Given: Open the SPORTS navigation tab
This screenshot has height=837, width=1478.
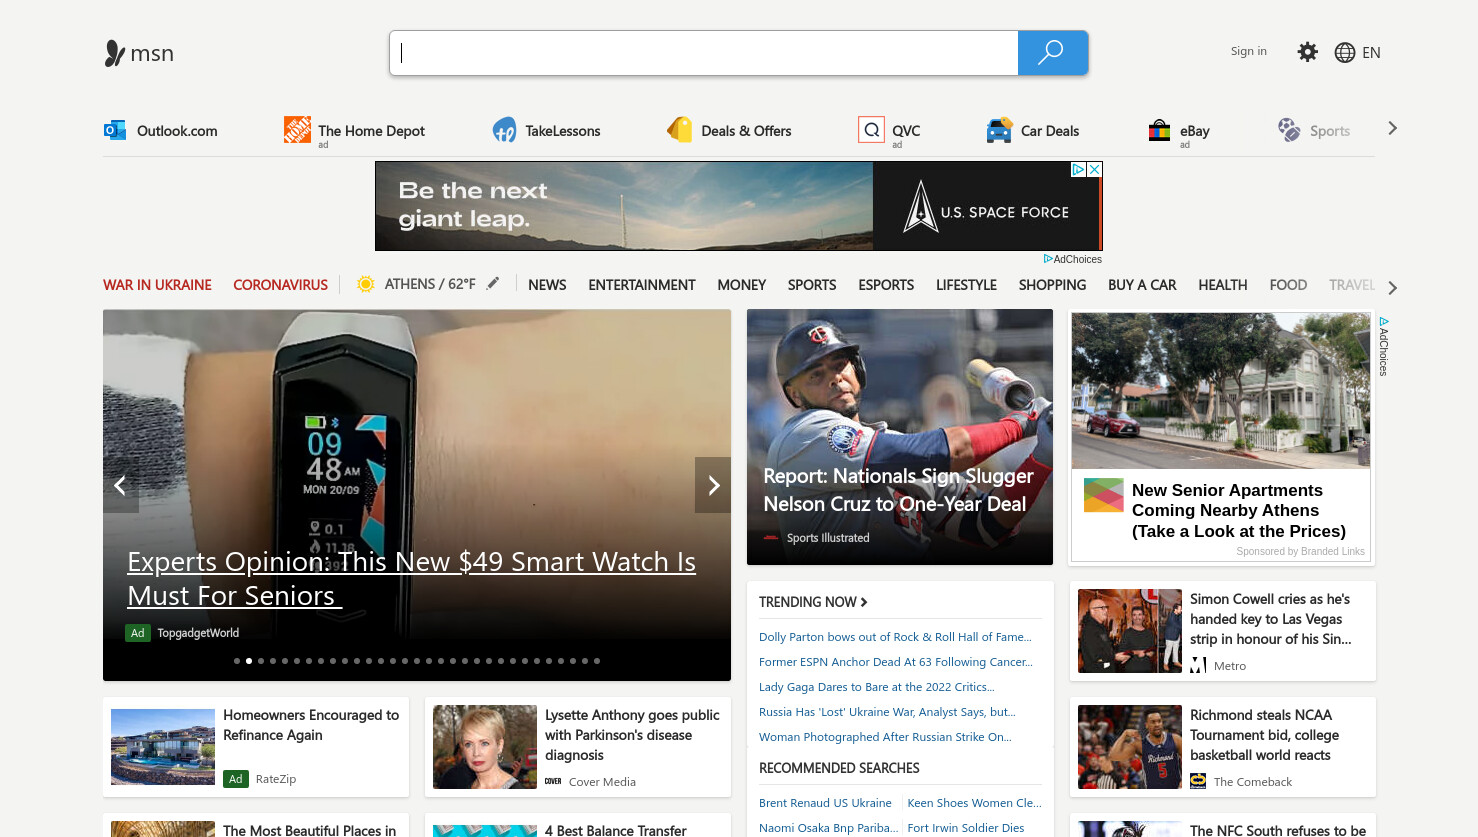Looking at the screenshot, I should (x=812, y=285).
